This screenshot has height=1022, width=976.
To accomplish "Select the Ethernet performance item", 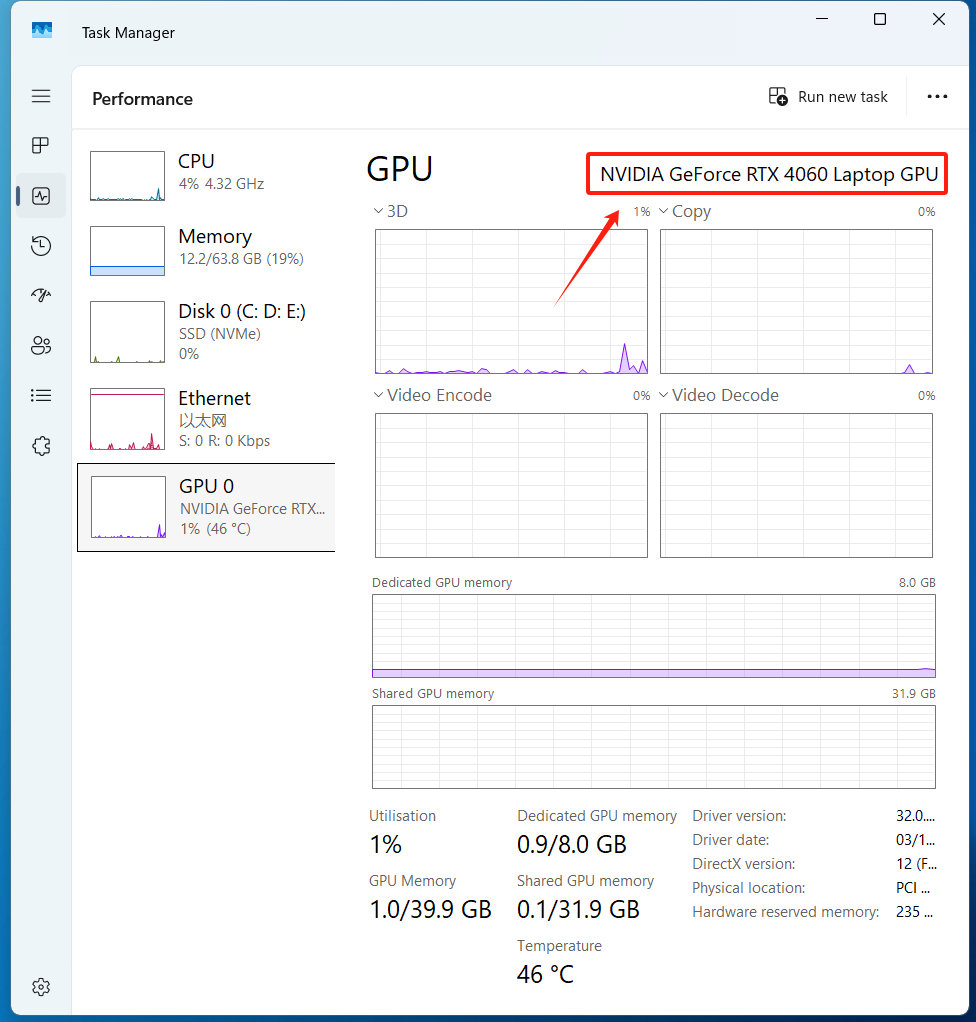I will pyautogui.click(x=206, y=419).
